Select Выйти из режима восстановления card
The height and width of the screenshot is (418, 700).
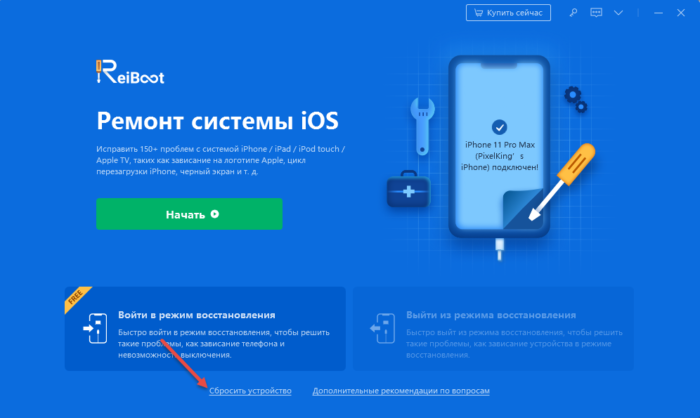[x=493, y=329]
